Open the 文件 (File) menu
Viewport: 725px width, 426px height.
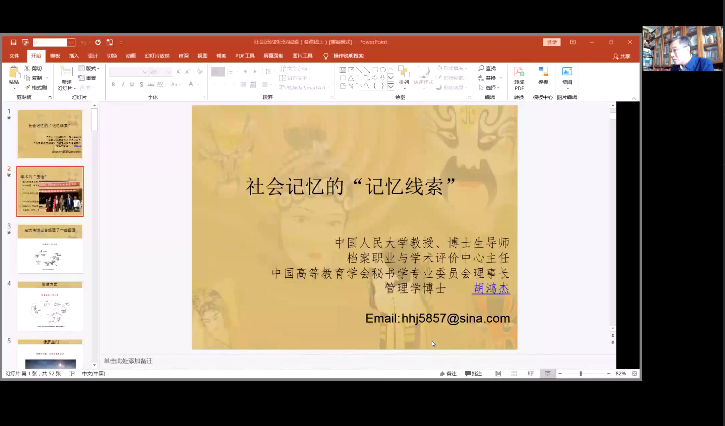point(14,56)
